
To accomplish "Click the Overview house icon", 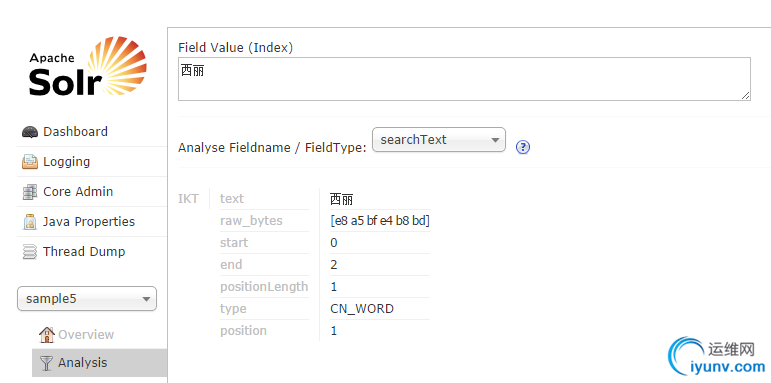I will (x=47, y=335).
